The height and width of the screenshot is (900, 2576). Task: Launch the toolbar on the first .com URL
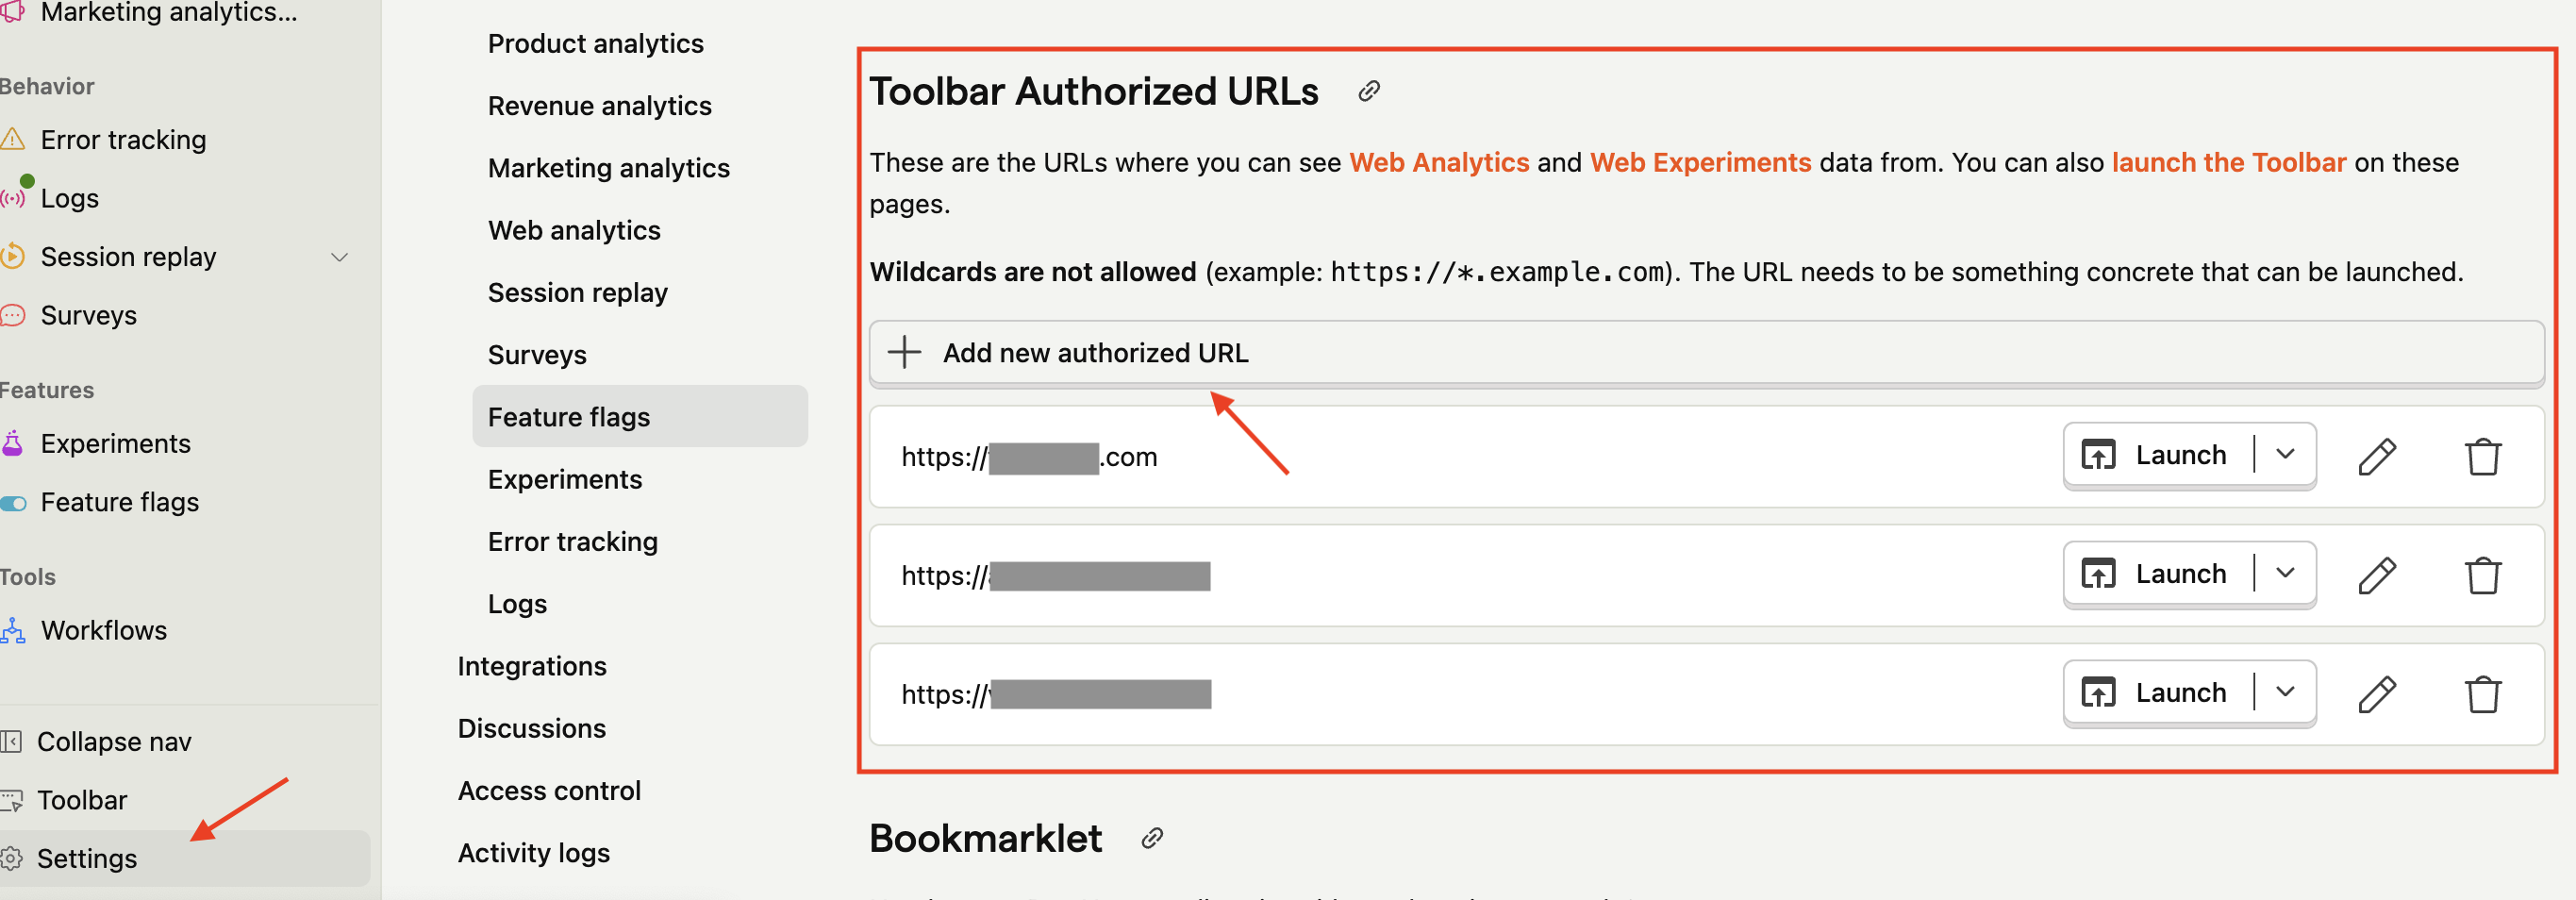click(x=2156, y=455)
